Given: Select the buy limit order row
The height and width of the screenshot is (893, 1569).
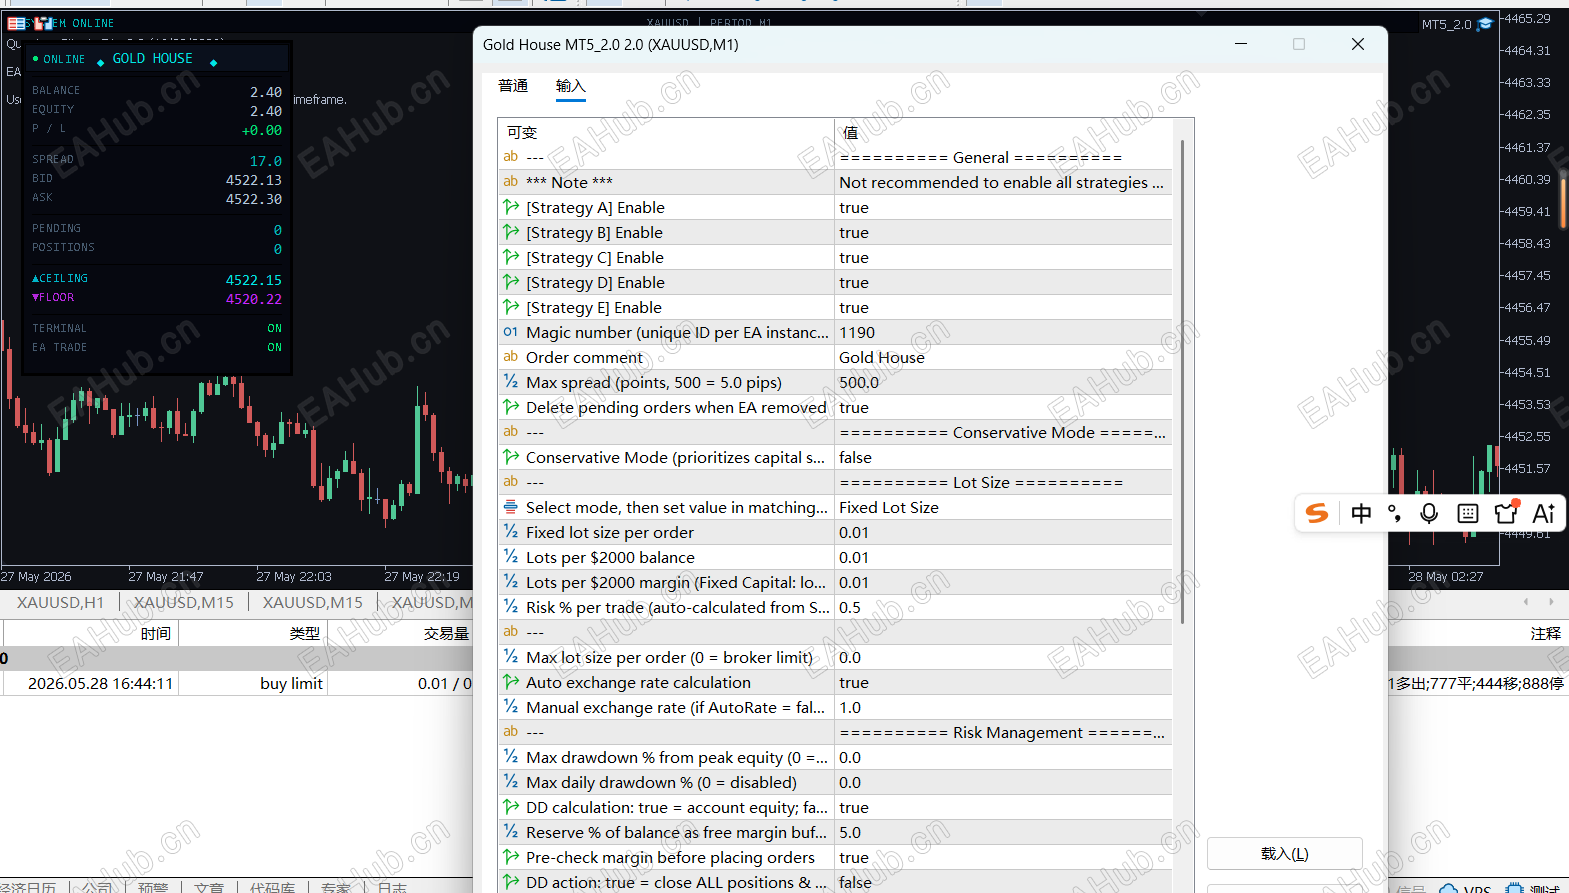Looking at the screenshot, I should pos(784,683).
